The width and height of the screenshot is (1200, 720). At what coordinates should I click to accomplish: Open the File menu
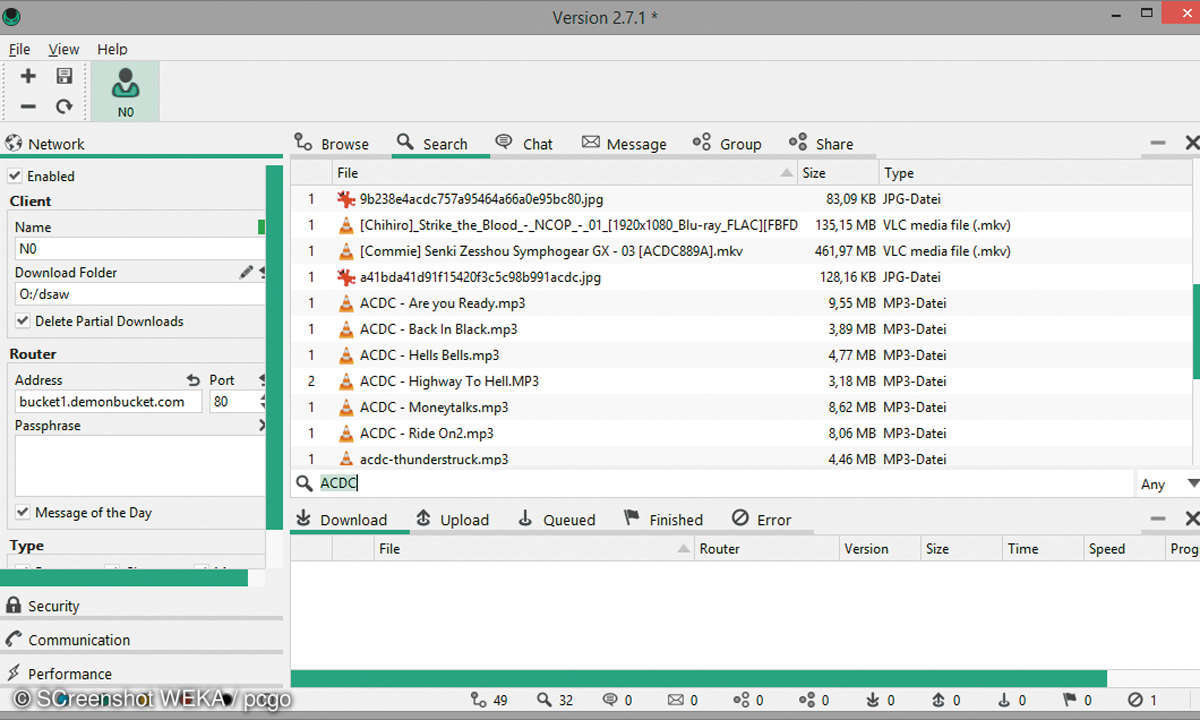(19, 49)
